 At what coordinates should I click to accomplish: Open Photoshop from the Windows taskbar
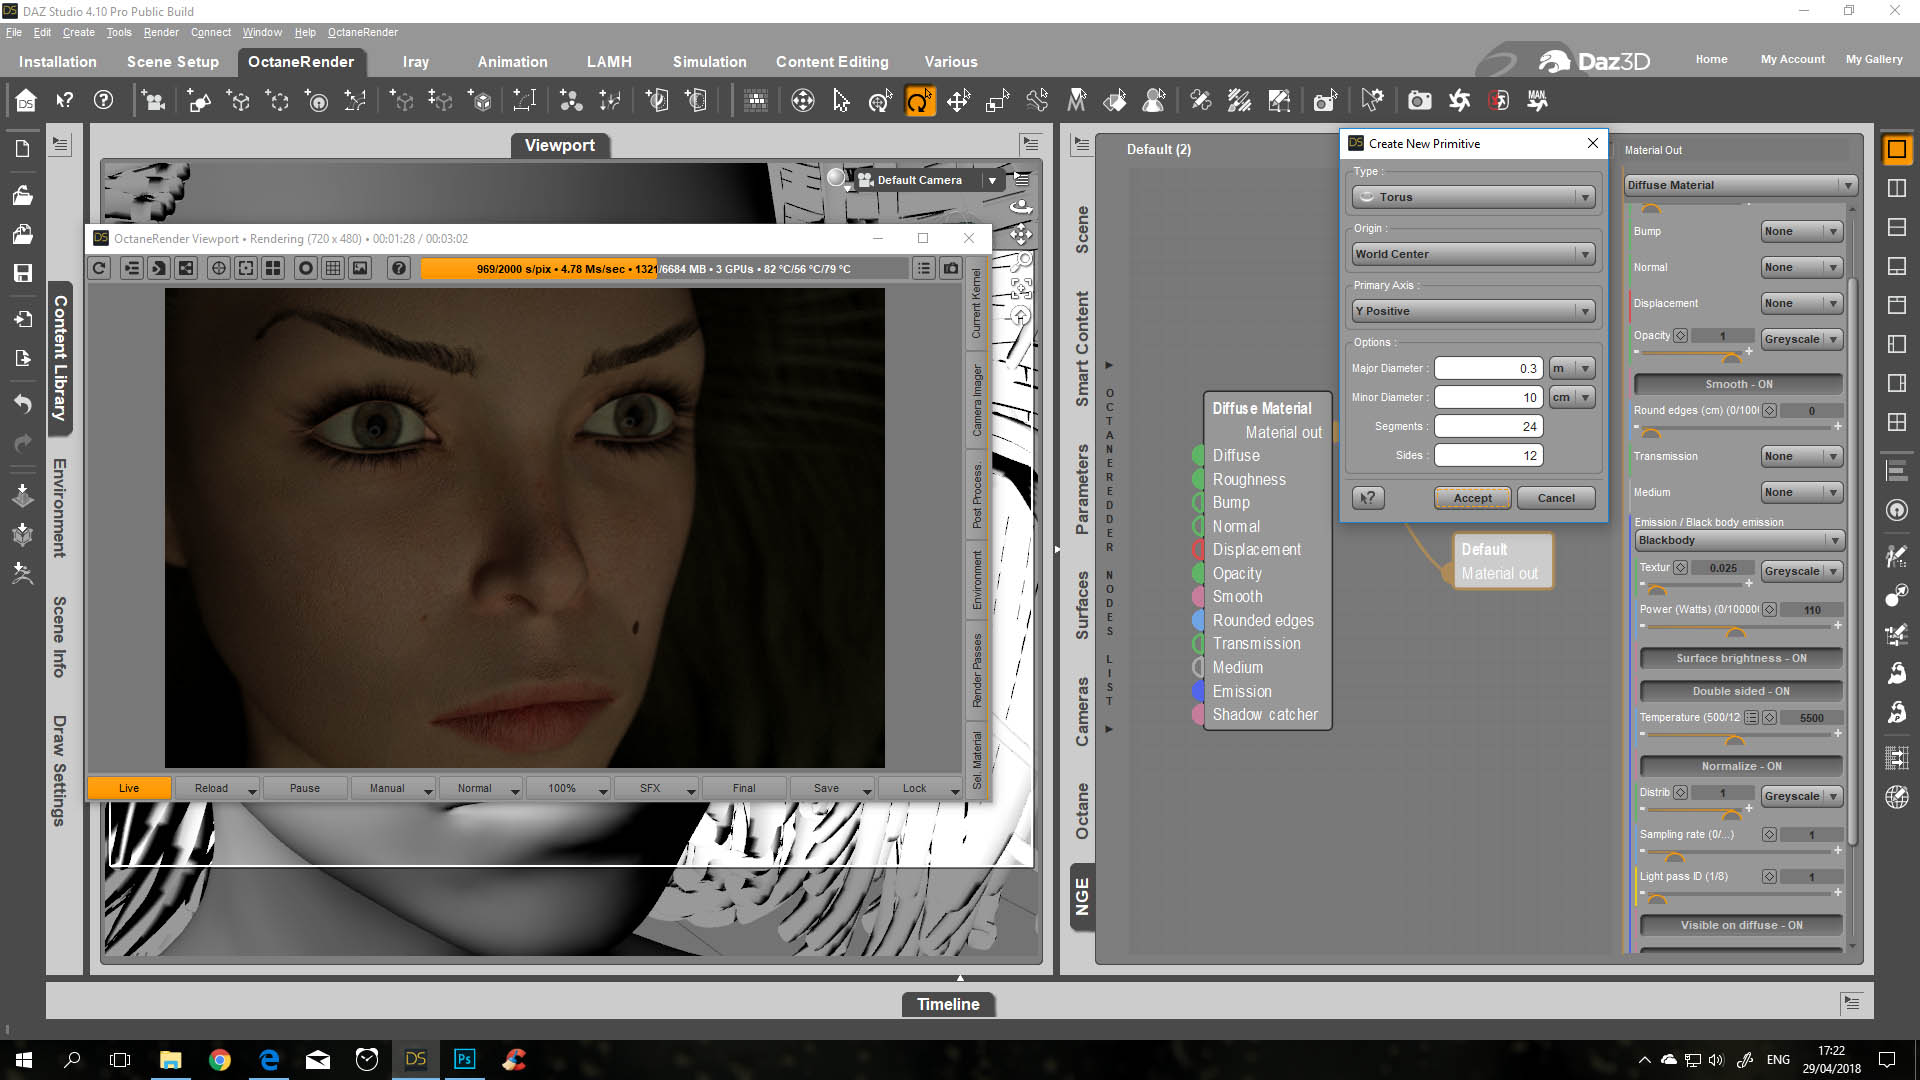[464, 1059]
